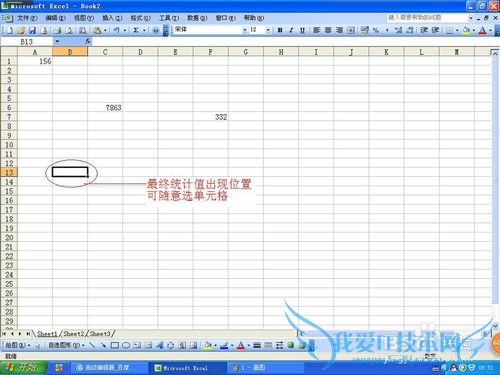
Task: Switch to Sheet2 tab
Action: [x=74, y=334]
